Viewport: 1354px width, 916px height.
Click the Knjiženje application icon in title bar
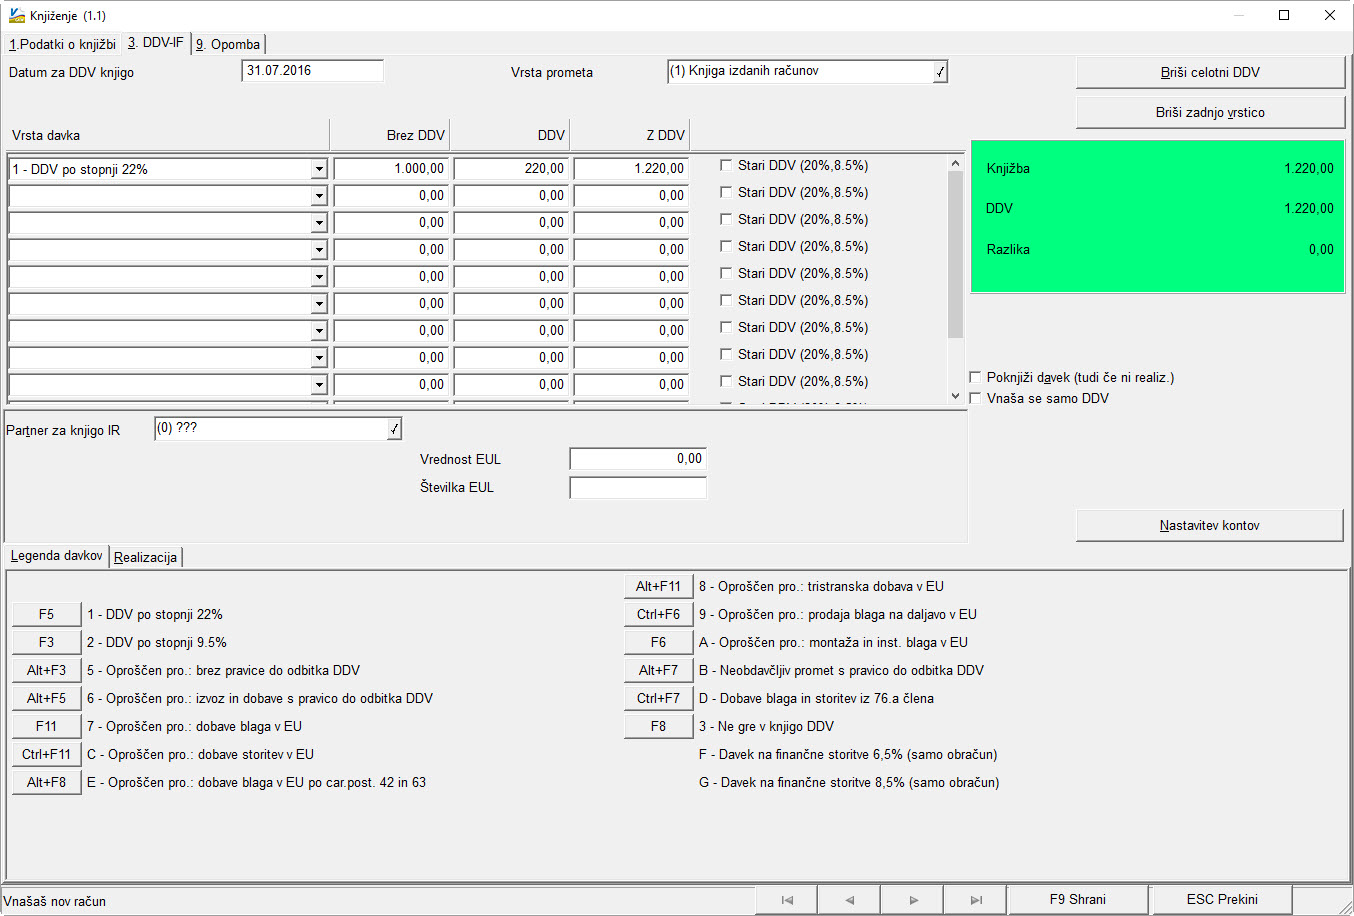16,15
